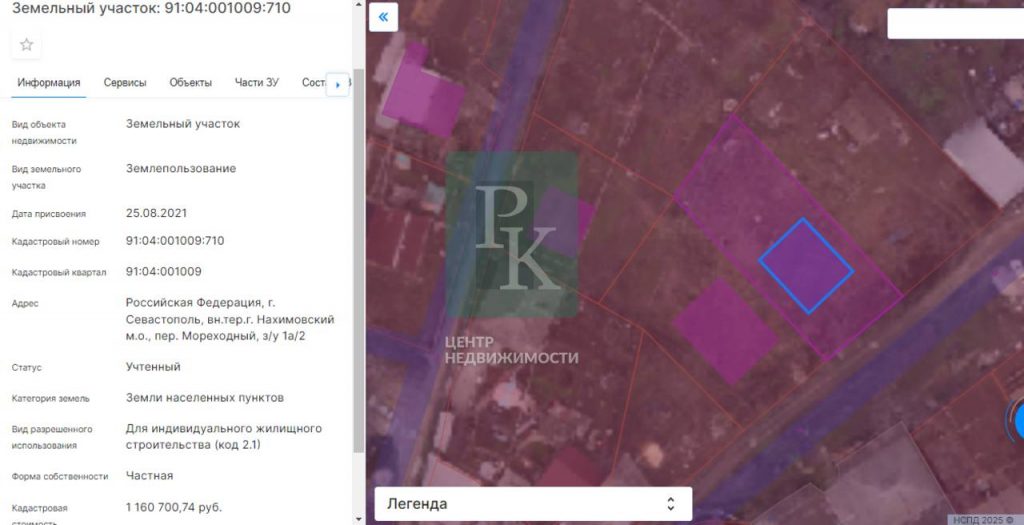Select cadastral number value 91:04:001009:710
Viewport: 1024px width, 525px height.
click(175, 240)
